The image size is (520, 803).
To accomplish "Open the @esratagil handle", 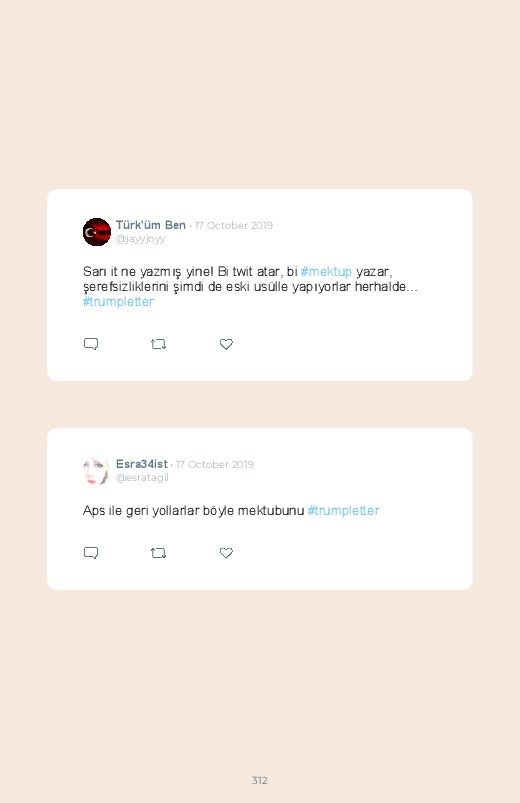I will 142,478.
